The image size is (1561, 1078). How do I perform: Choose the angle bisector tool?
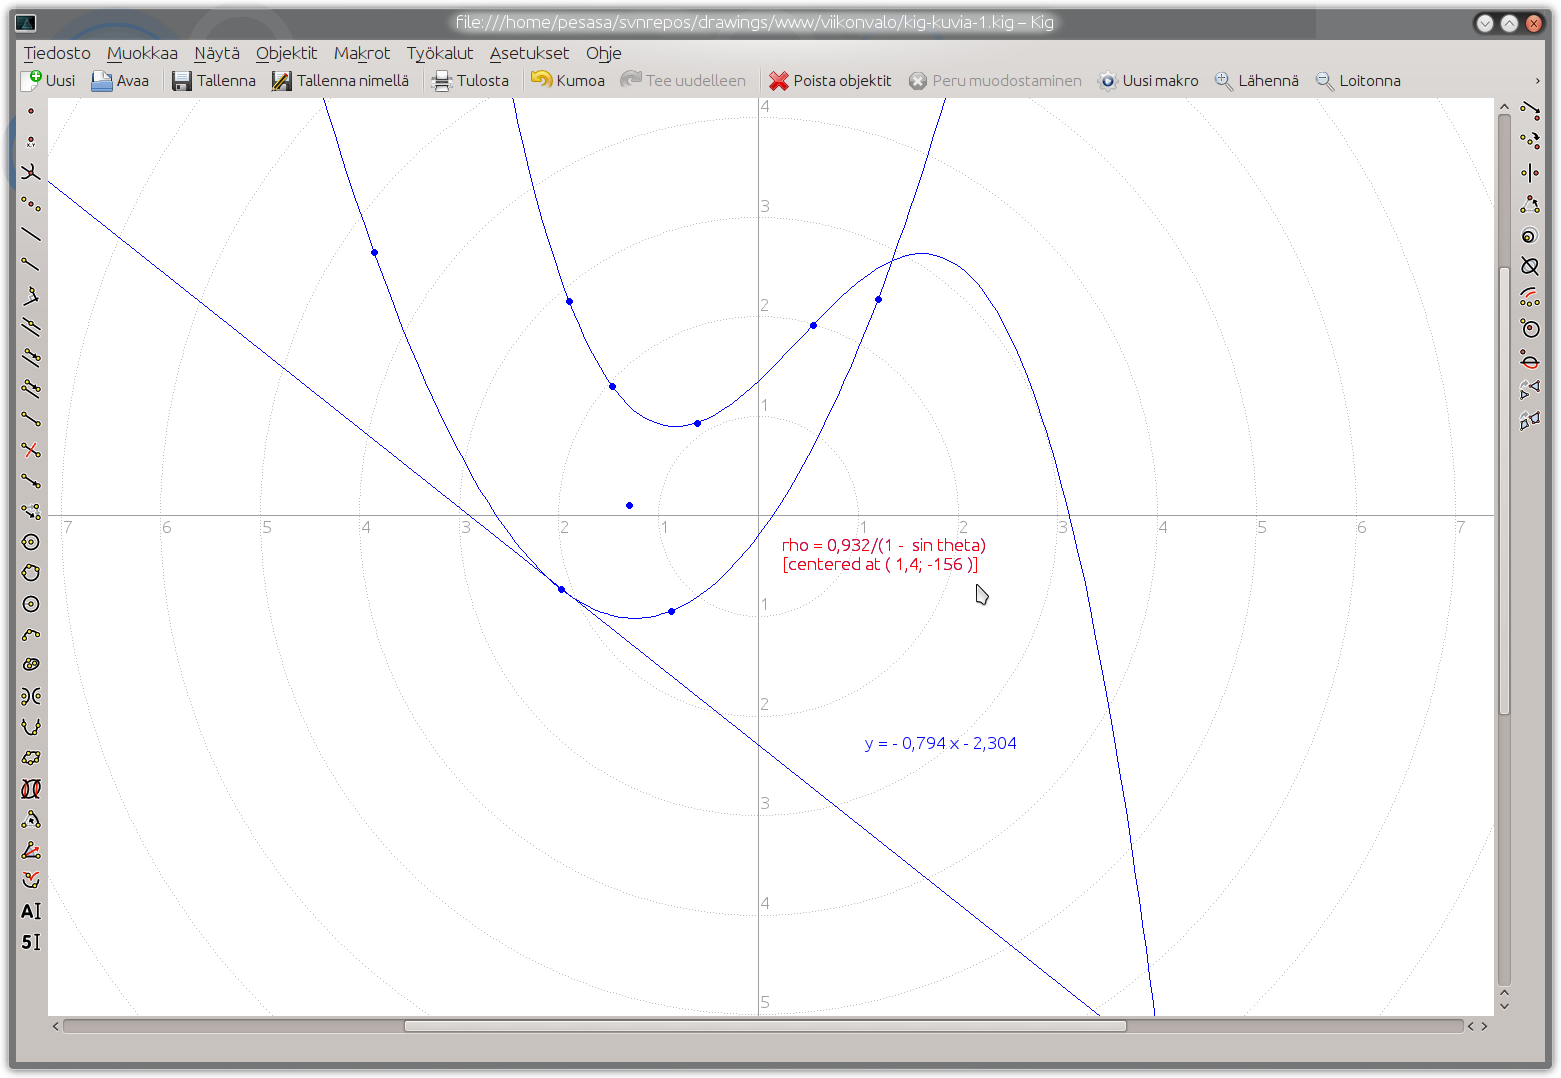coord(31,851)
